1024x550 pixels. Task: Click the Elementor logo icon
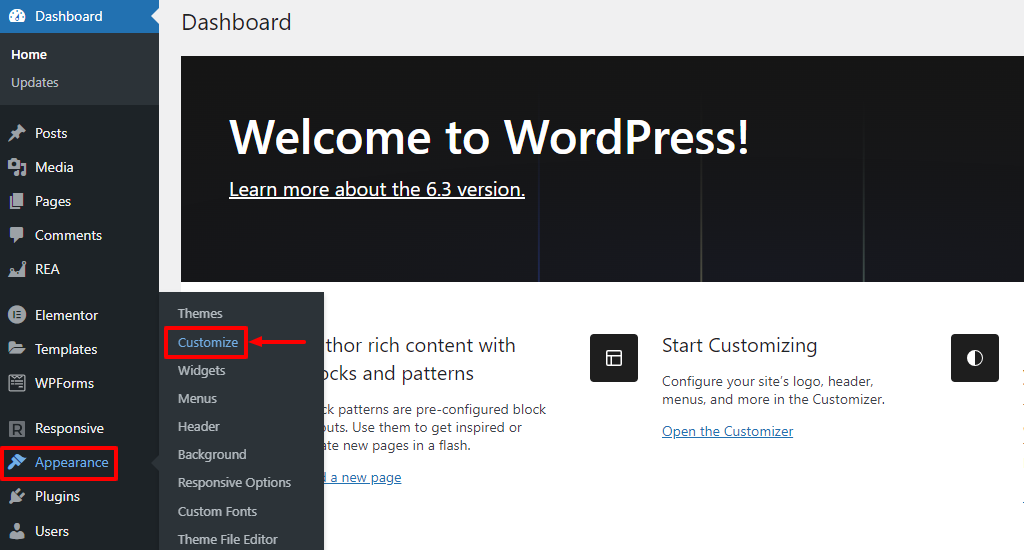coord(17,315)
